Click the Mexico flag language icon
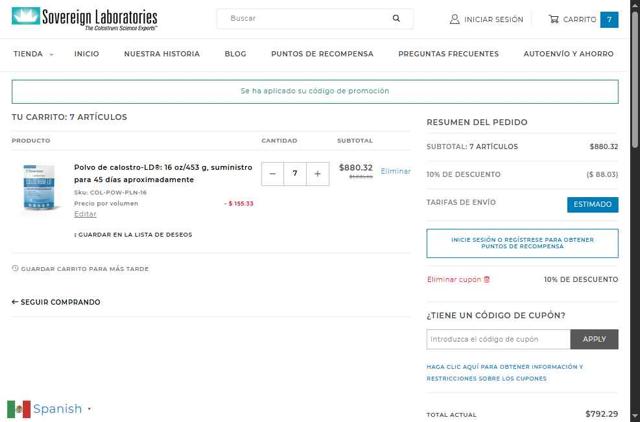The image size is (640, 422). [19, 409]
